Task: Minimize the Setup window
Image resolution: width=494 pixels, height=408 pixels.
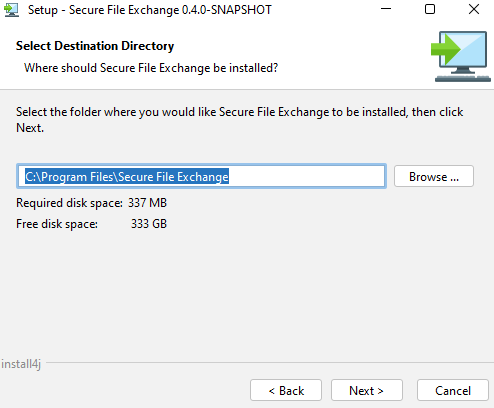Action: coord(386,9)
